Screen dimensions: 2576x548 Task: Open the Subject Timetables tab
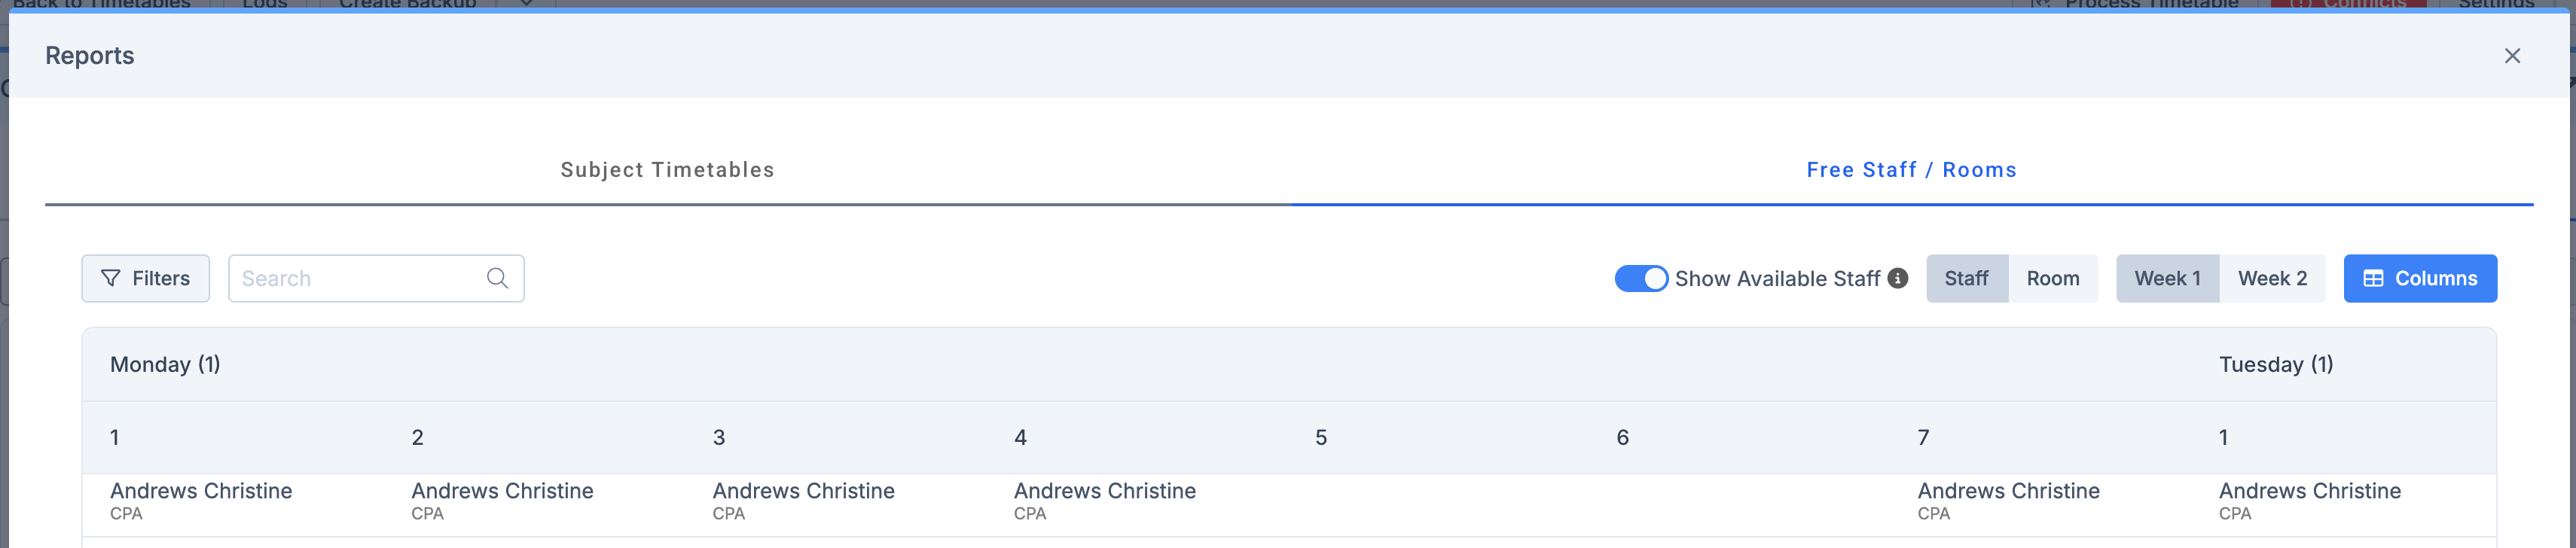pyautogui.click(x=667, y=170)
